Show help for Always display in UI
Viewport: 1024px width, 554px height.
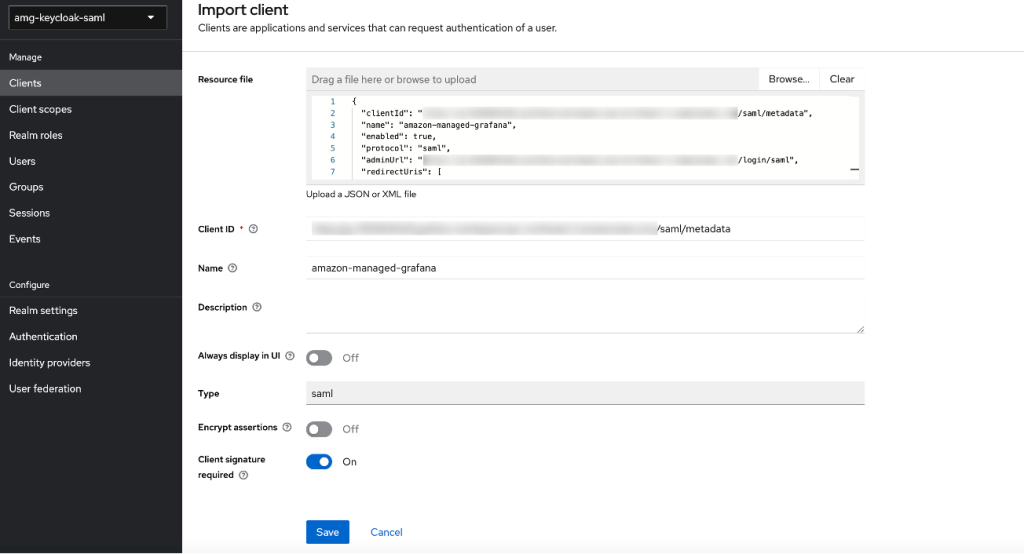[x=290, y=356]
